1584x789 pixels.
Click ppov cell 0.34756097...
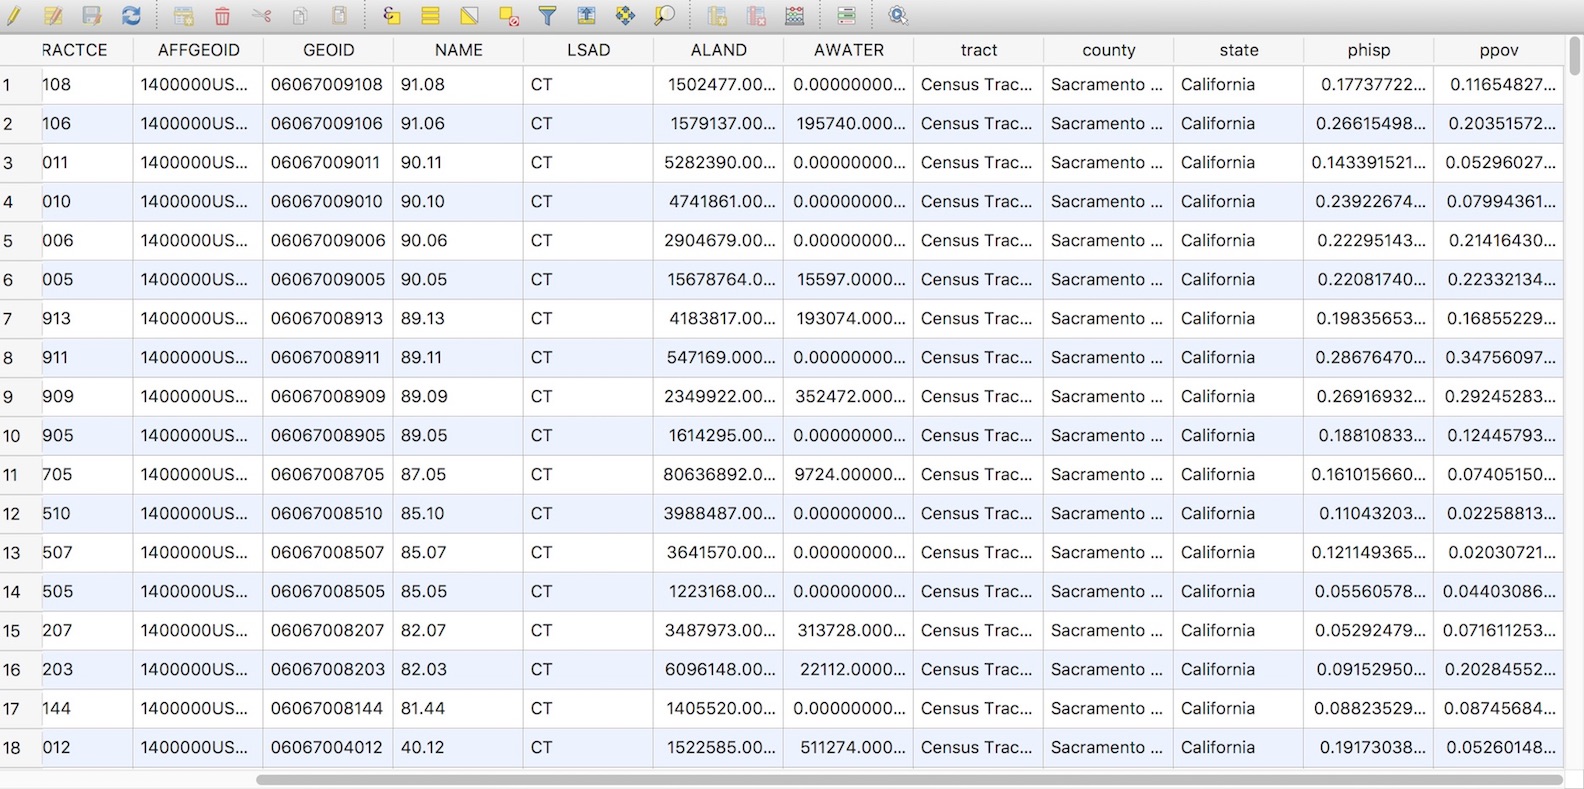click(1498, 358)
